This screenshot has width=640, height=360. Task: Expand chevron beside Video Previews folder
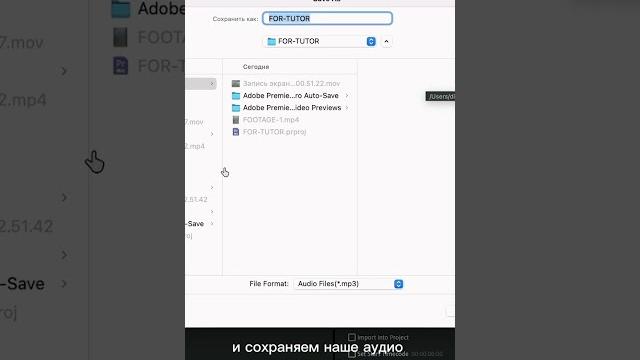click(347, 108)
